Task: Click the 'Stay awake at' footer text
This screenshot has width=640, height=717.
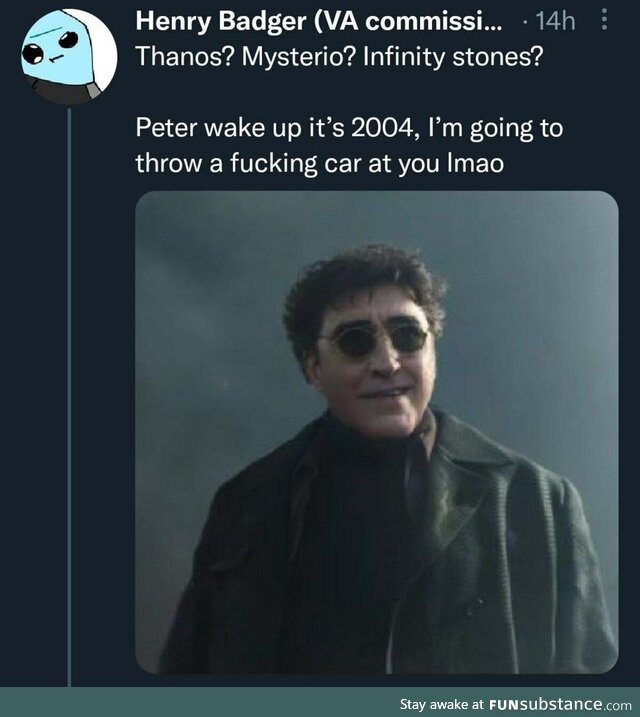Action: (x=441, y=704)
